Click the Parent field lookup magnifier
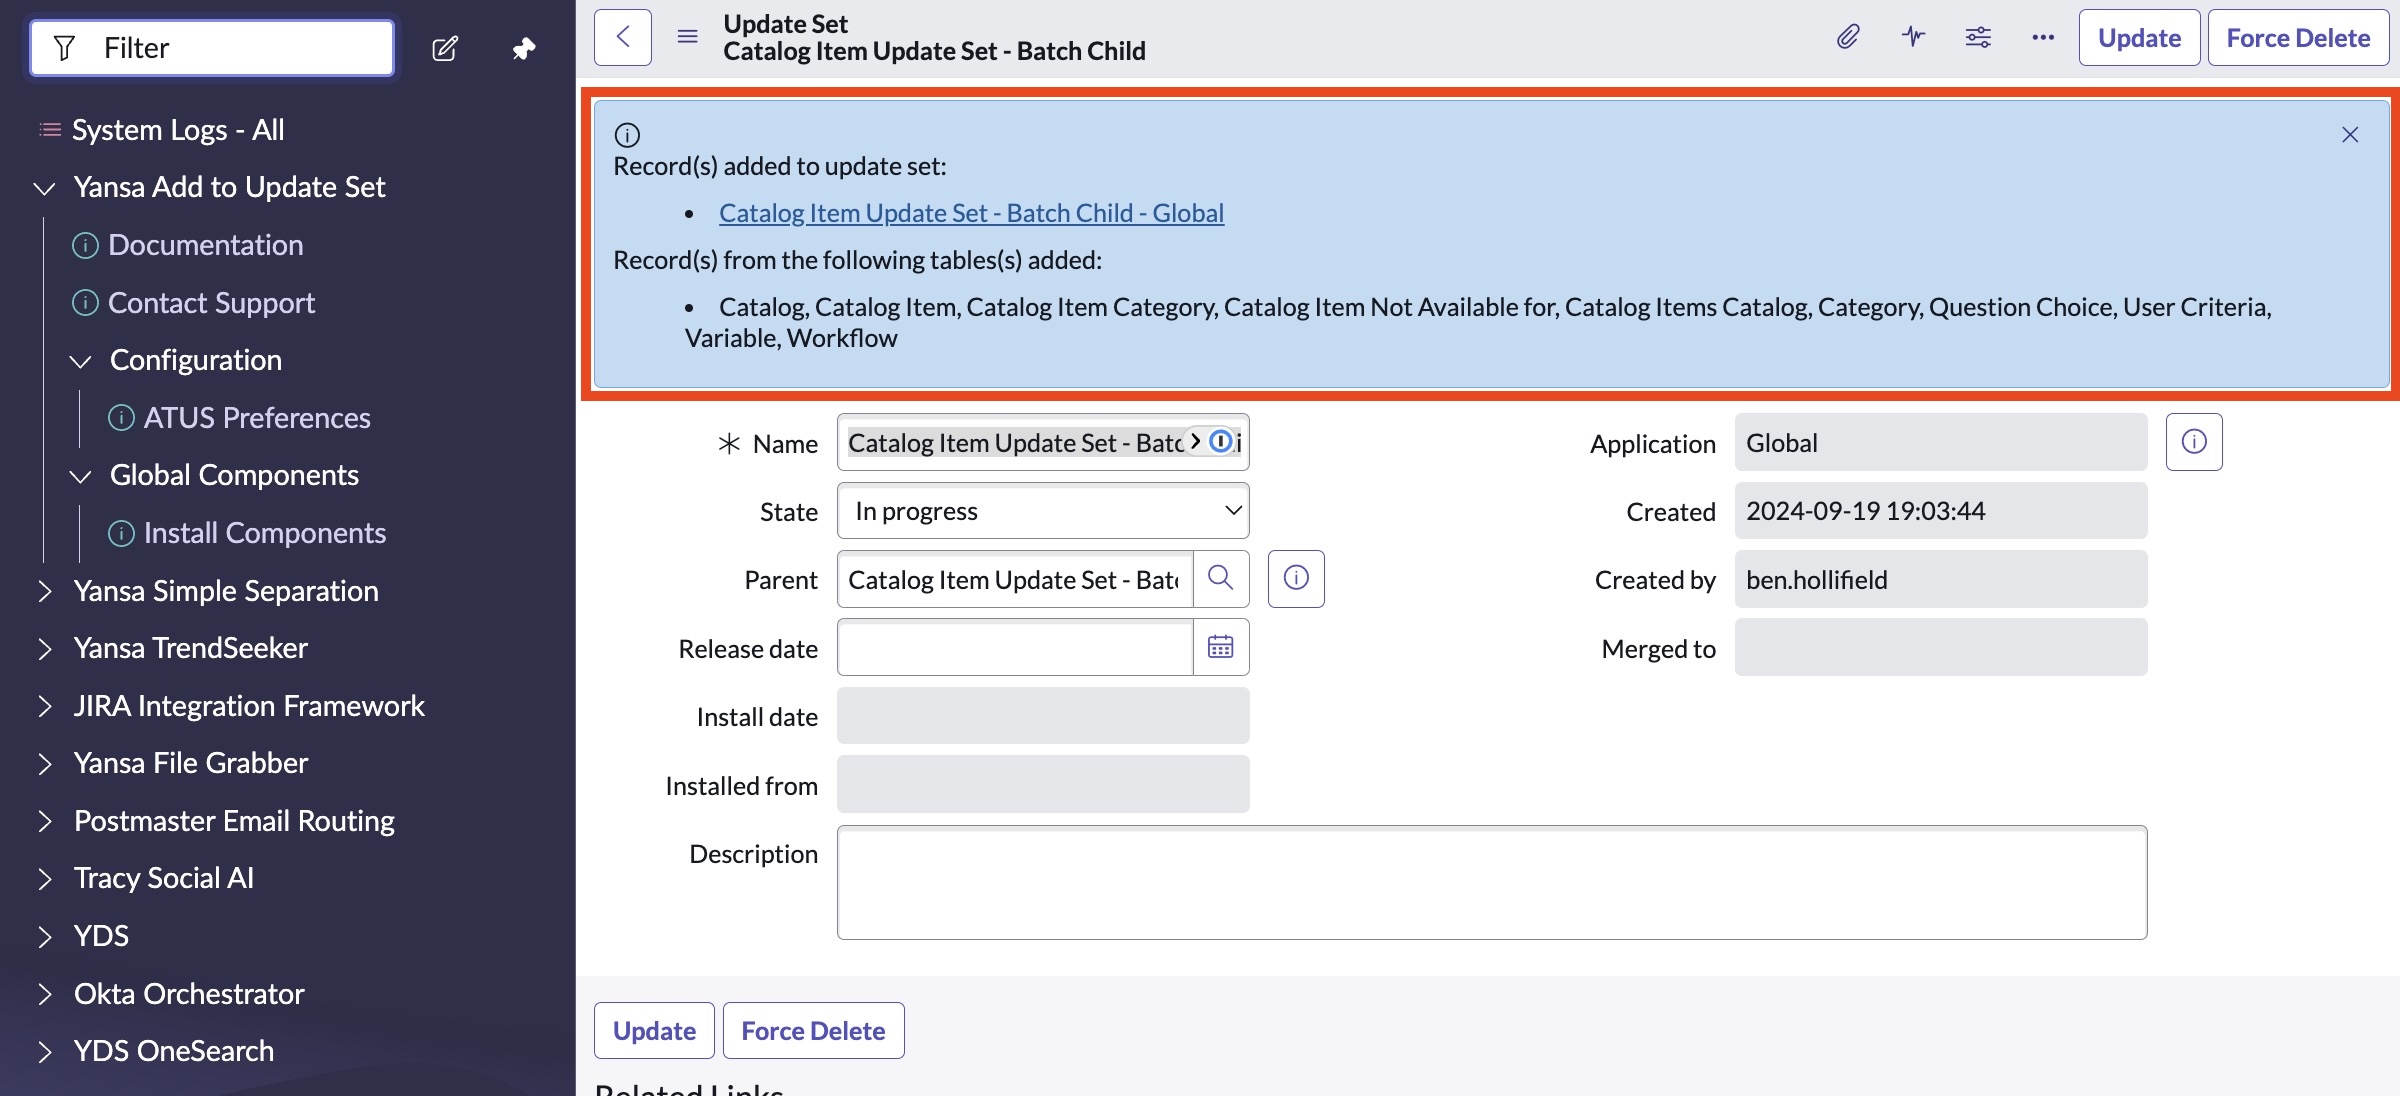The image size is (2400, 1096). coord(1220,579)
